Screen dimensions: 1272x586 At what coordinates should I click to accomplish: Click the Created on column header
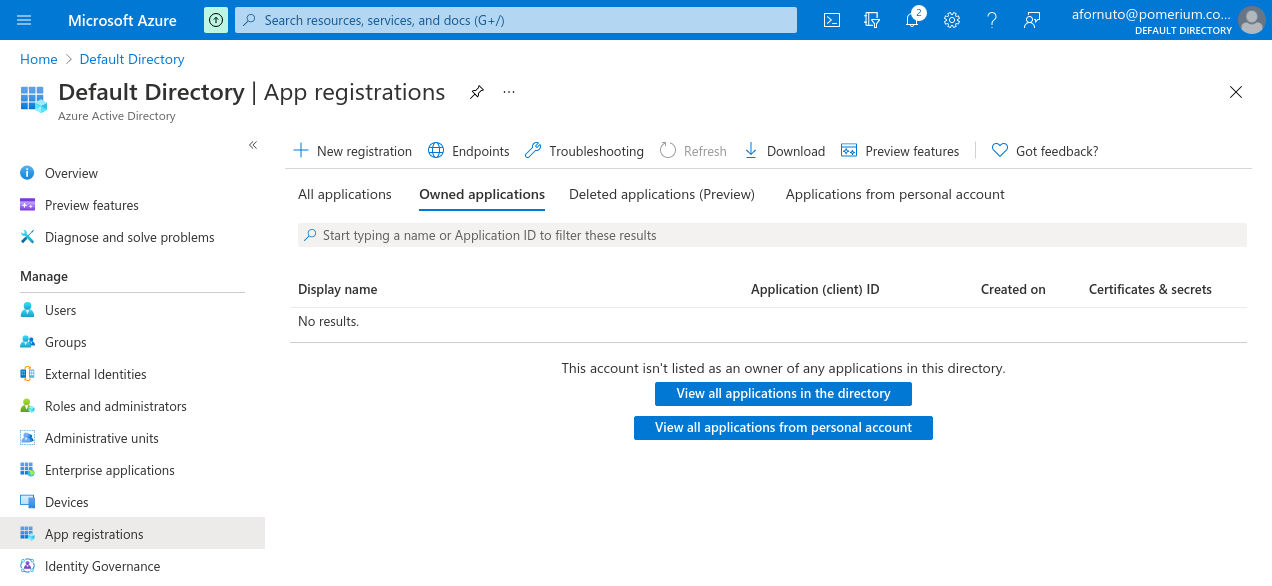point(1013,289)
